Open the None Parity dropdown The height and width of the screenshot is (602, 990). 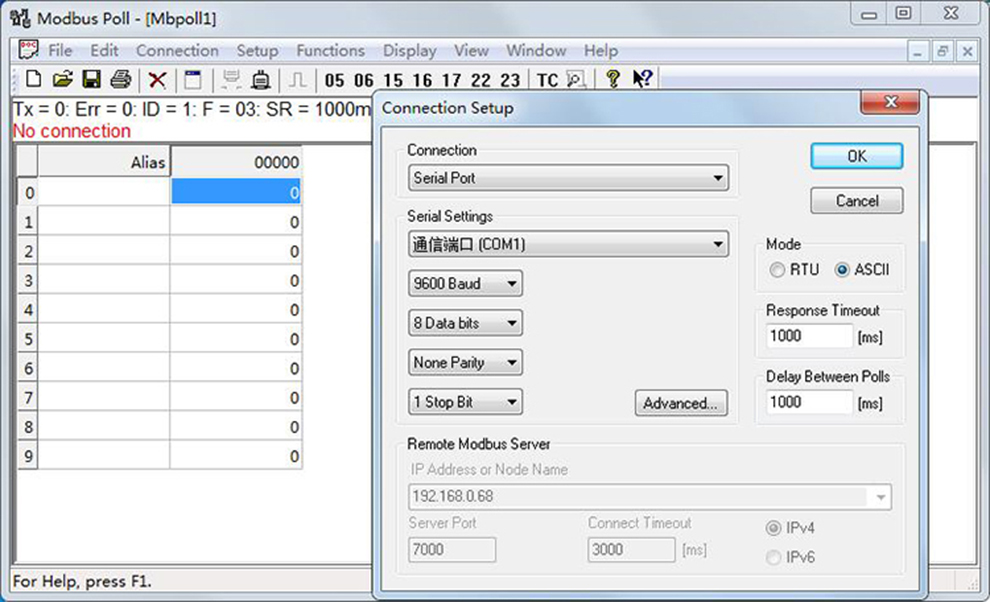coord(465,363)
